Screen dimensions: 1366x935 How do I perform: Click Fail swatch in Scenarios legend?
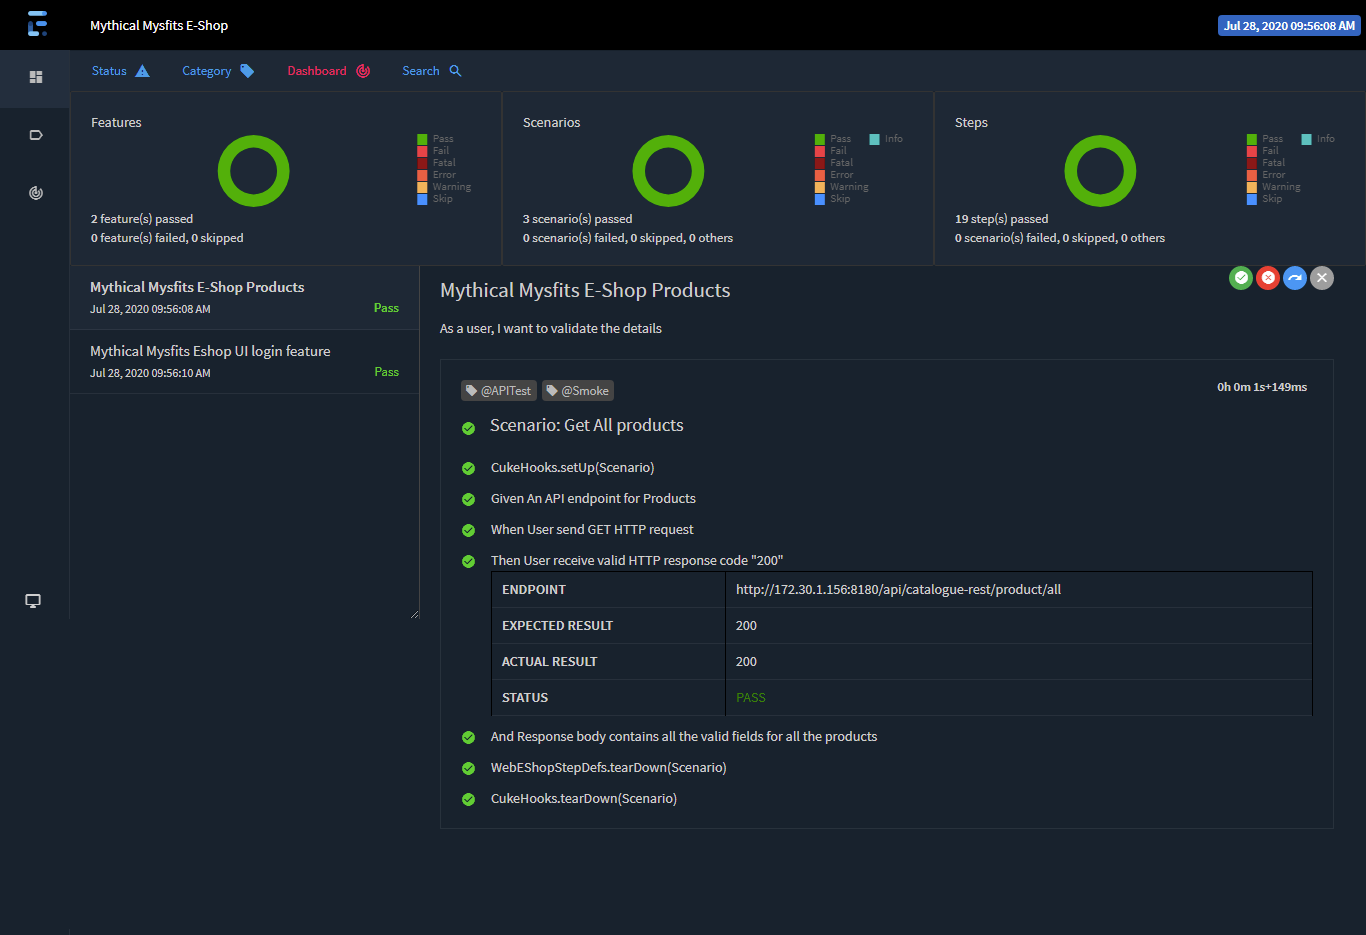point(820,151)
